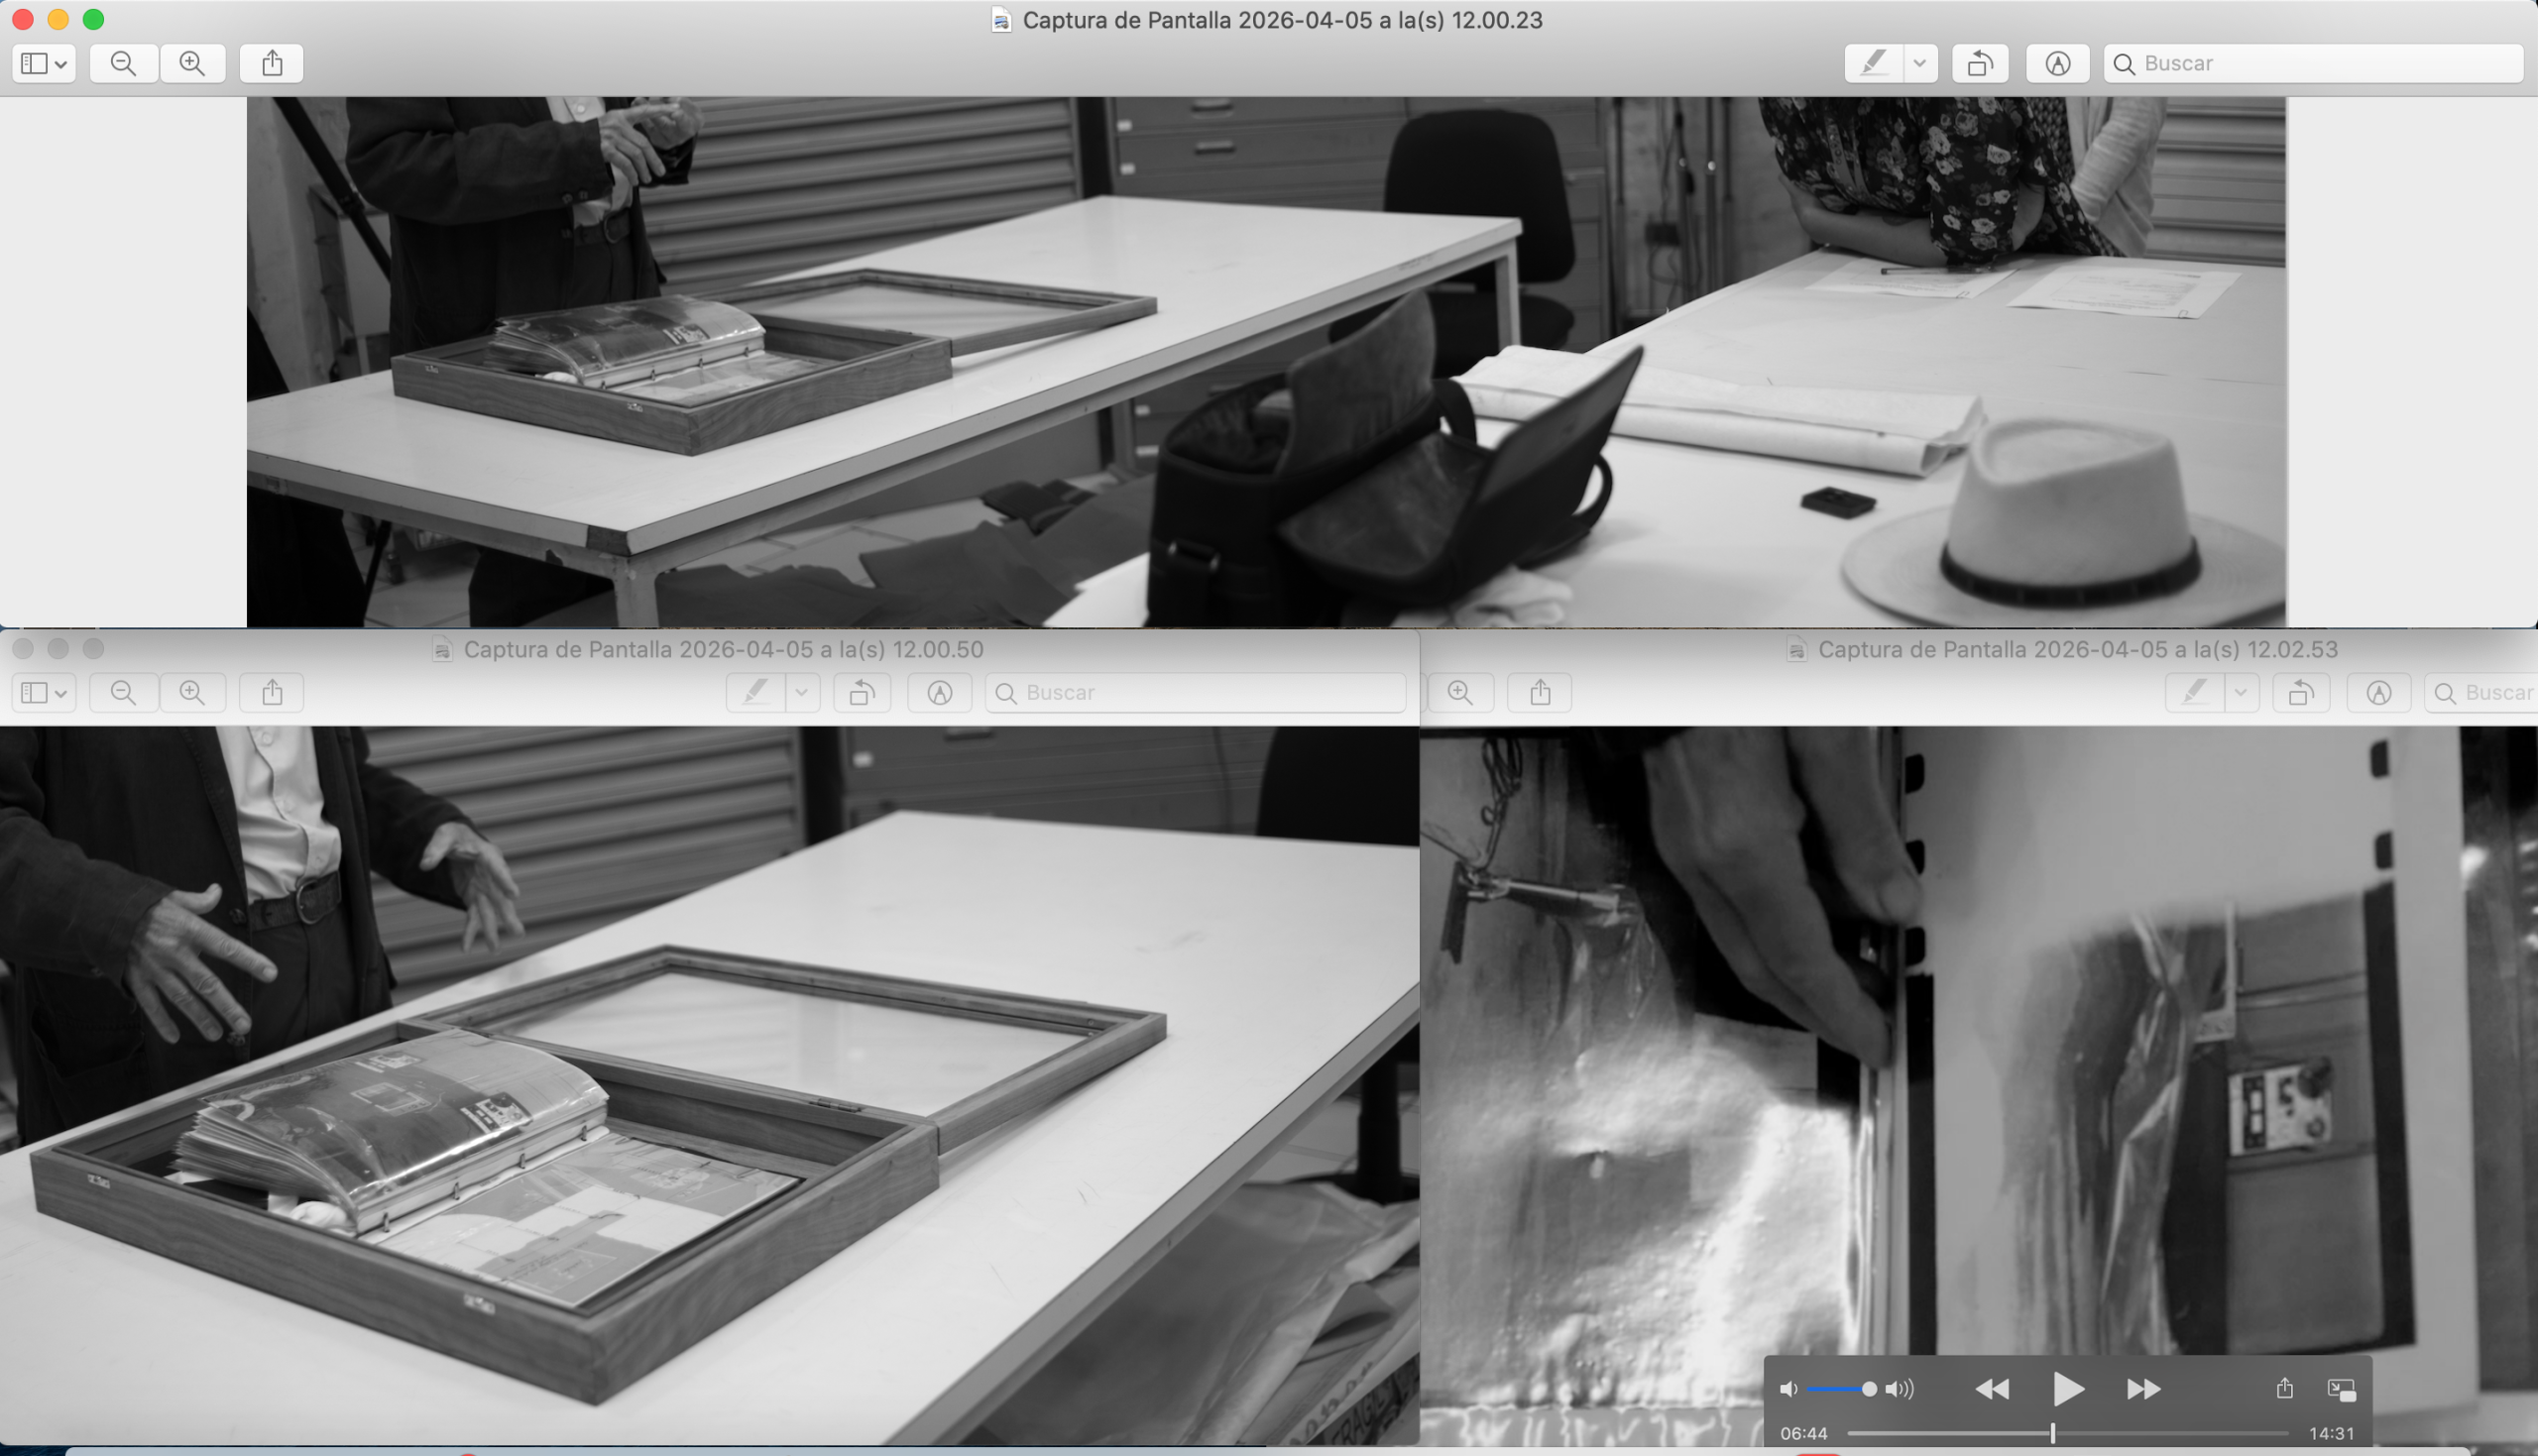Fast forward the video playback
2538x1456 pixels.
[x=2143, y=1389]
